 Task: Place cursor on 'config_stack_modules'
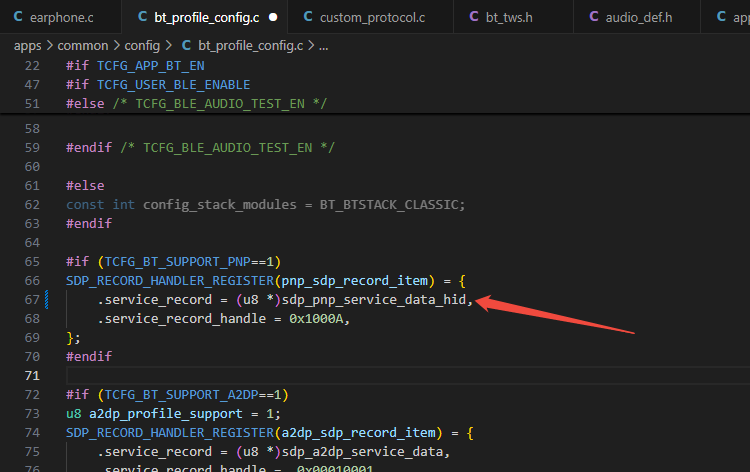(x=220, y=205)
